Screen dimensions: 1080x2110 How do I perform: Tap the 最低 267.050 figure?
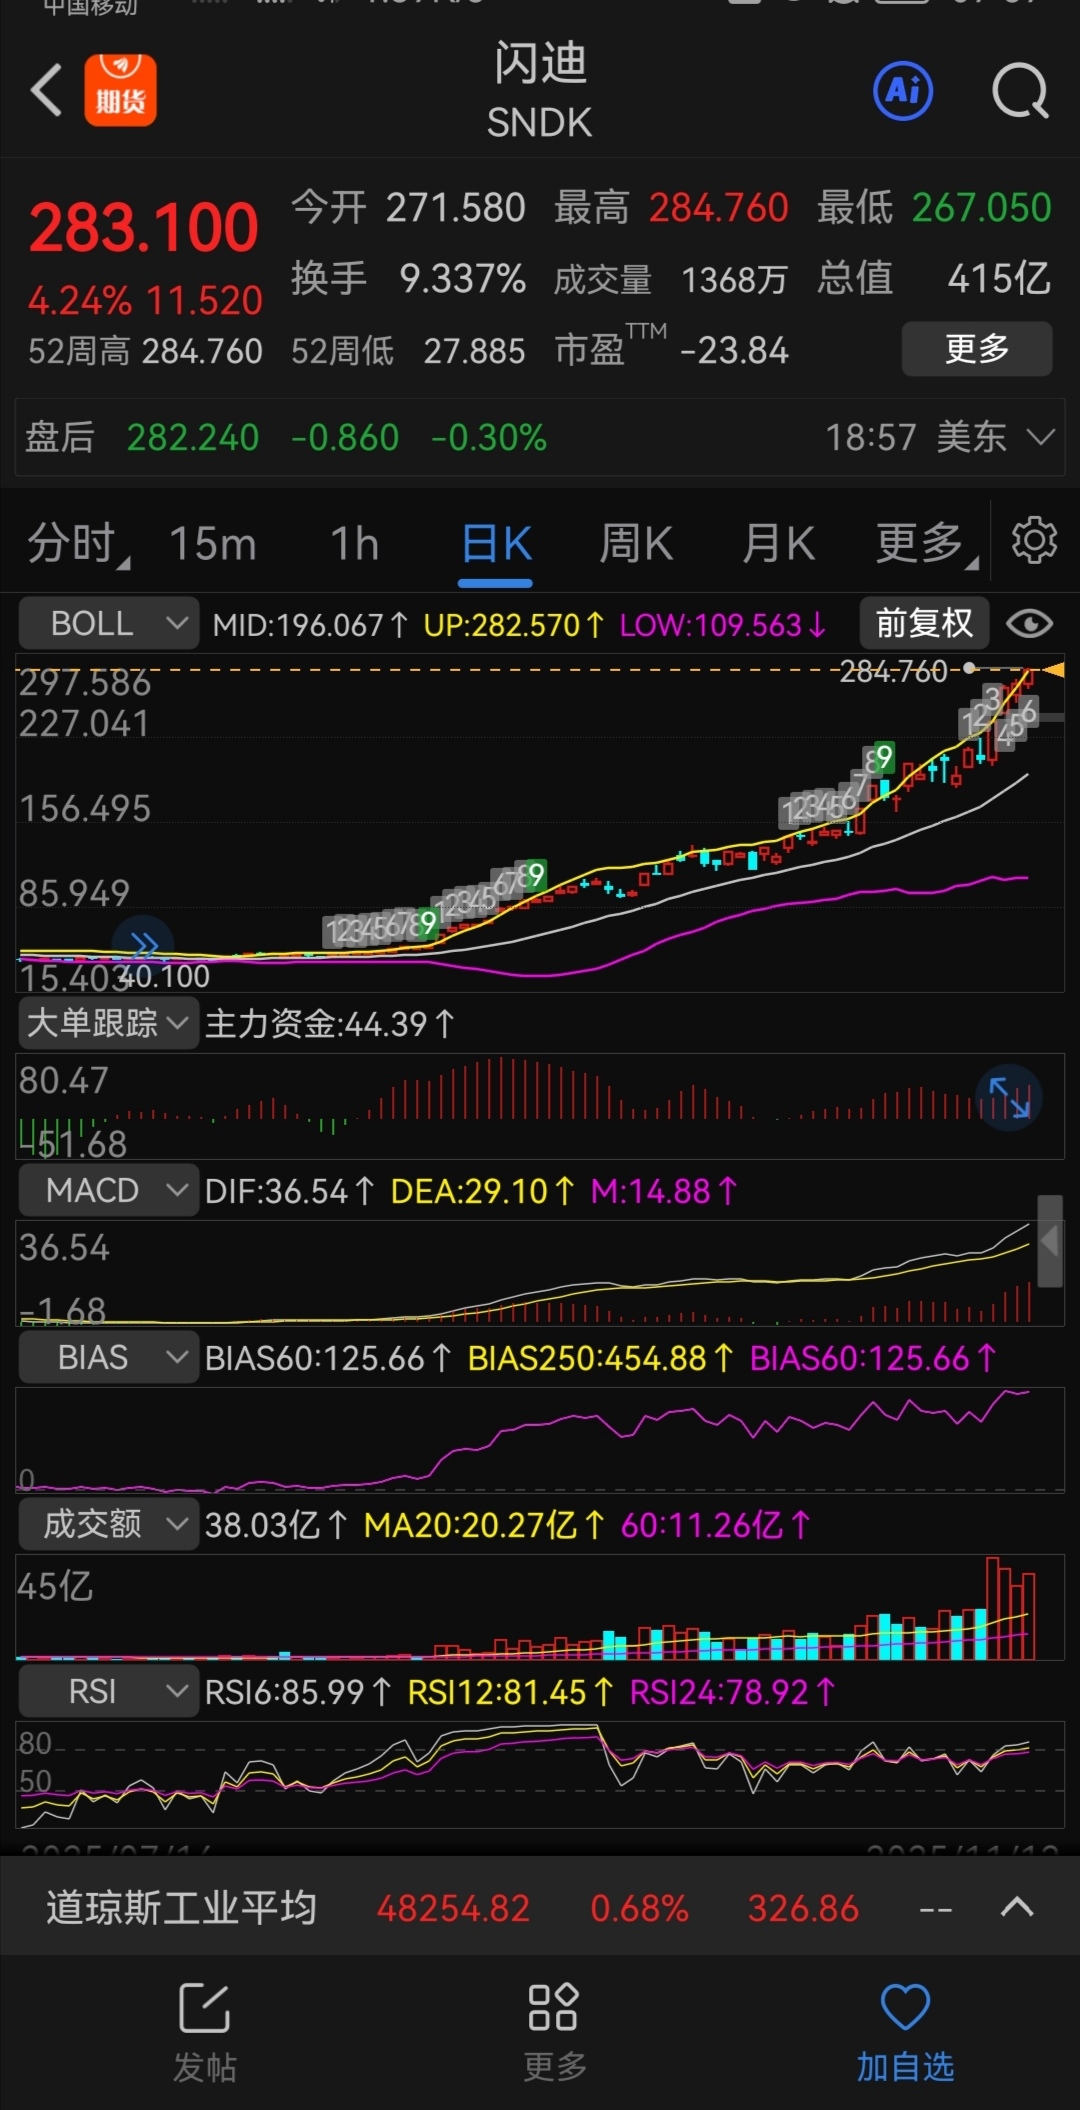point(934,208)
